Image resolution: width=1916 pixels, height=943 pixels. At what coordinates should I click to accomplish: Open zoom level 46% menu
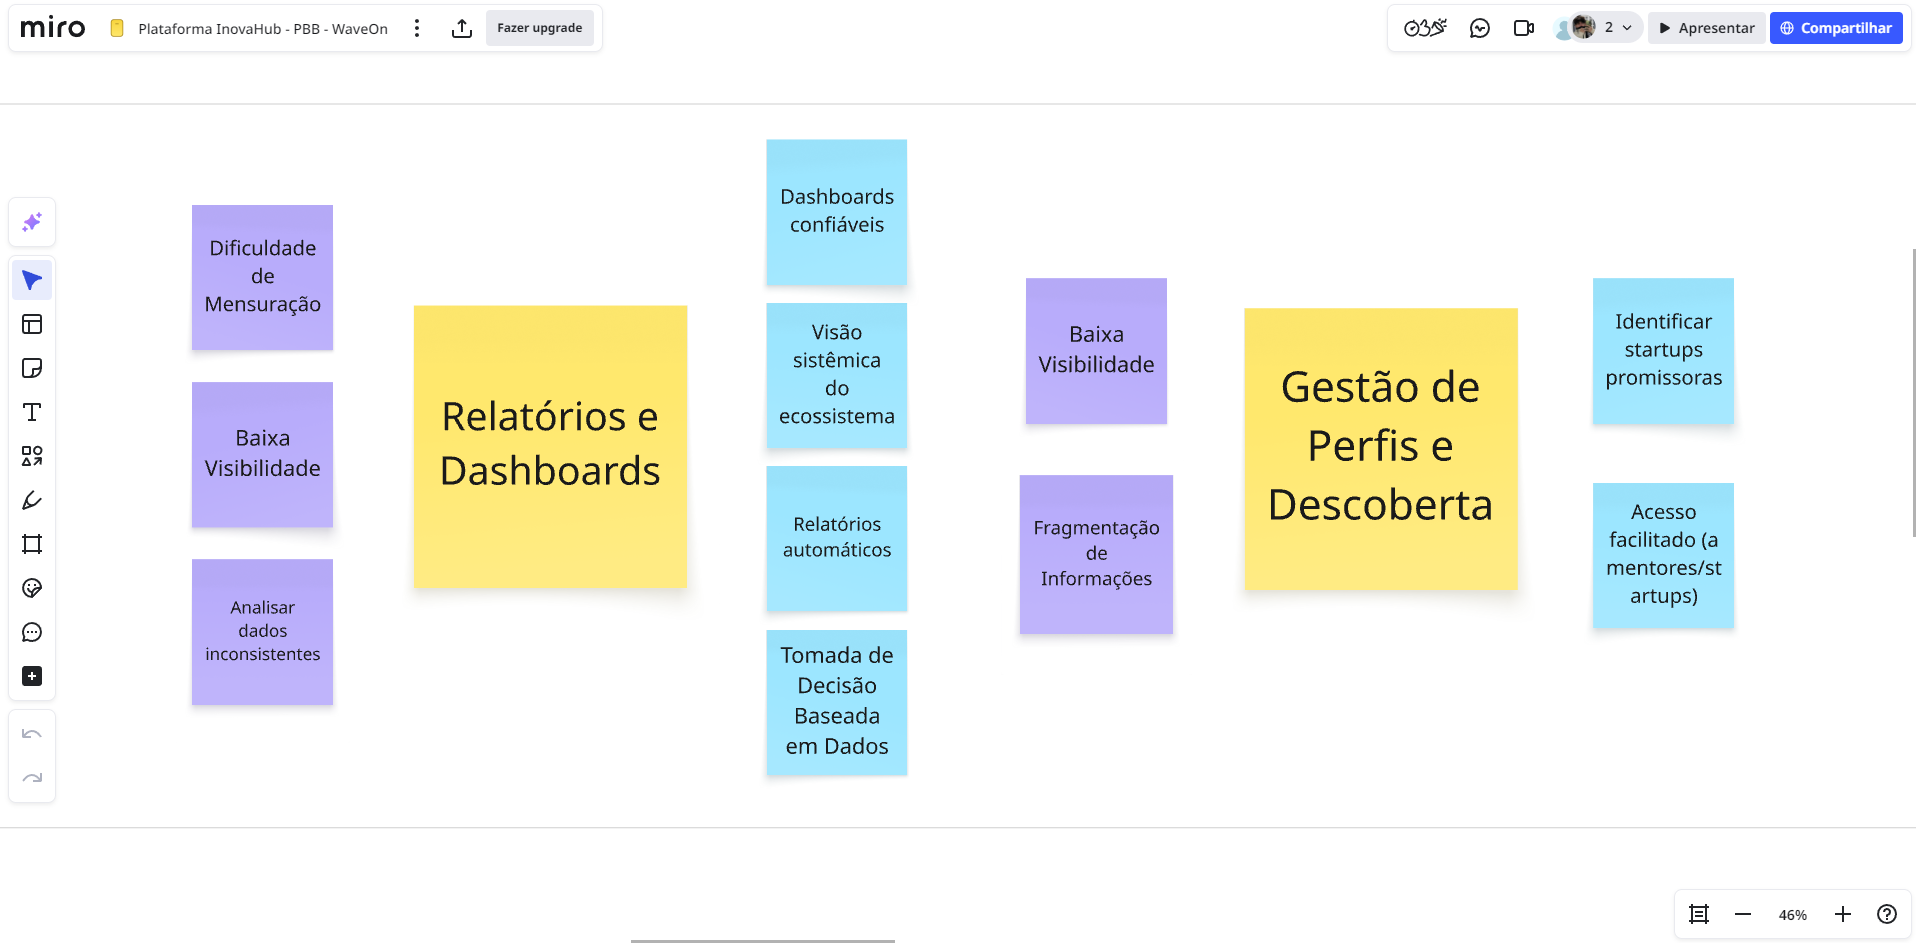(1792, 915)
